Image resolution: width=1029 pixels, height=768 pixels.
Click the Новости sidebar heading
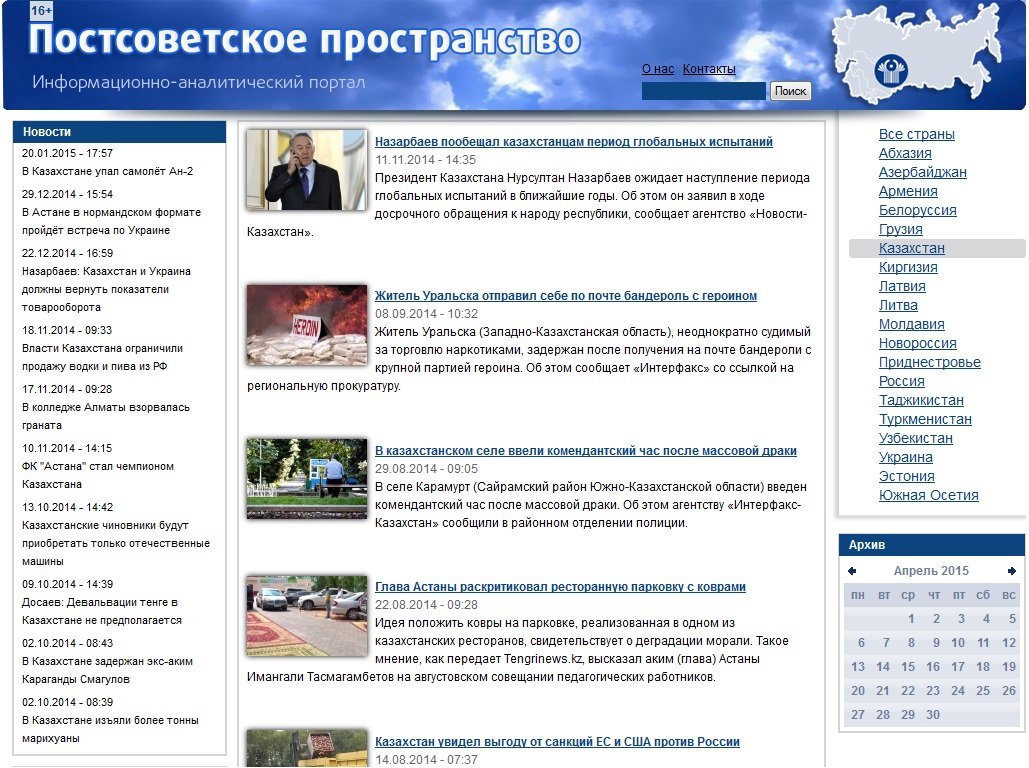point(47,132)
